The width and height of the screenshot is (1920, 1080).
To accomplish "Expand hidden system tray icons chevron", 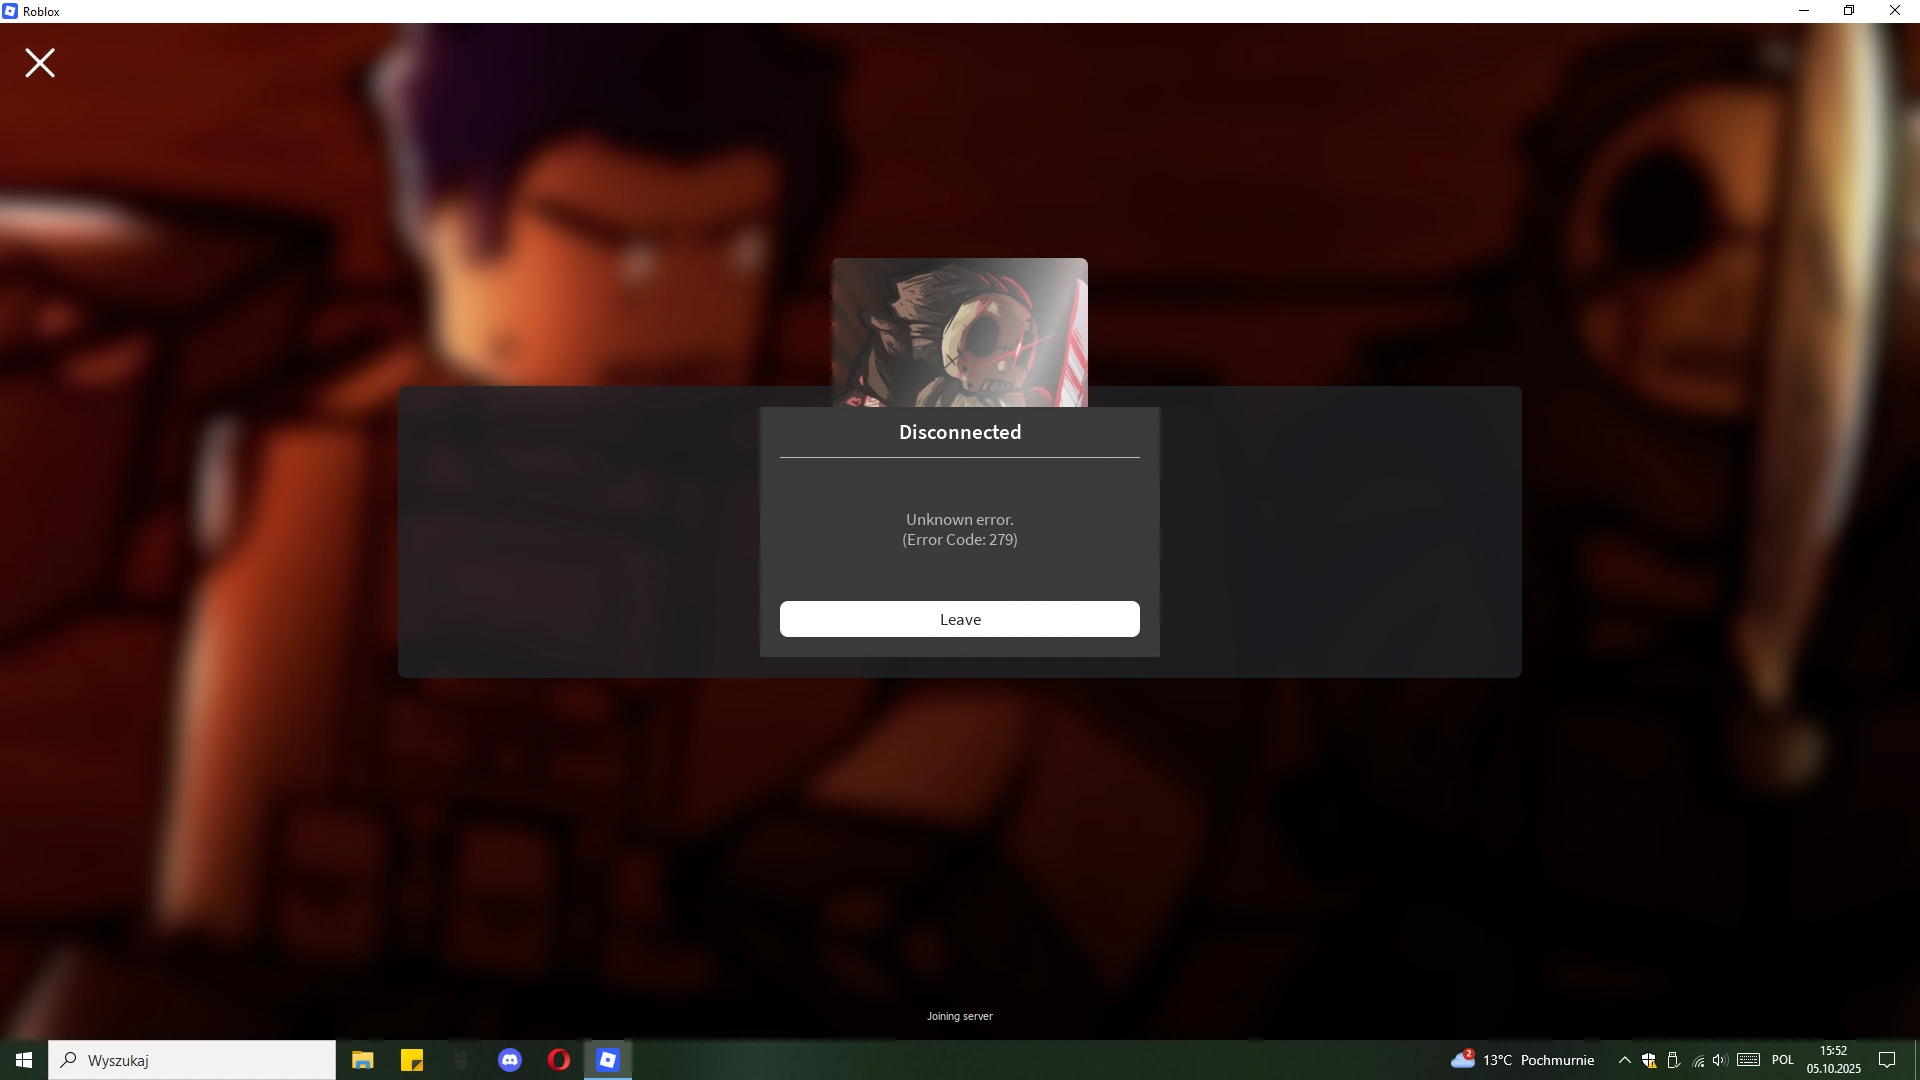I will (1625, 1060).
